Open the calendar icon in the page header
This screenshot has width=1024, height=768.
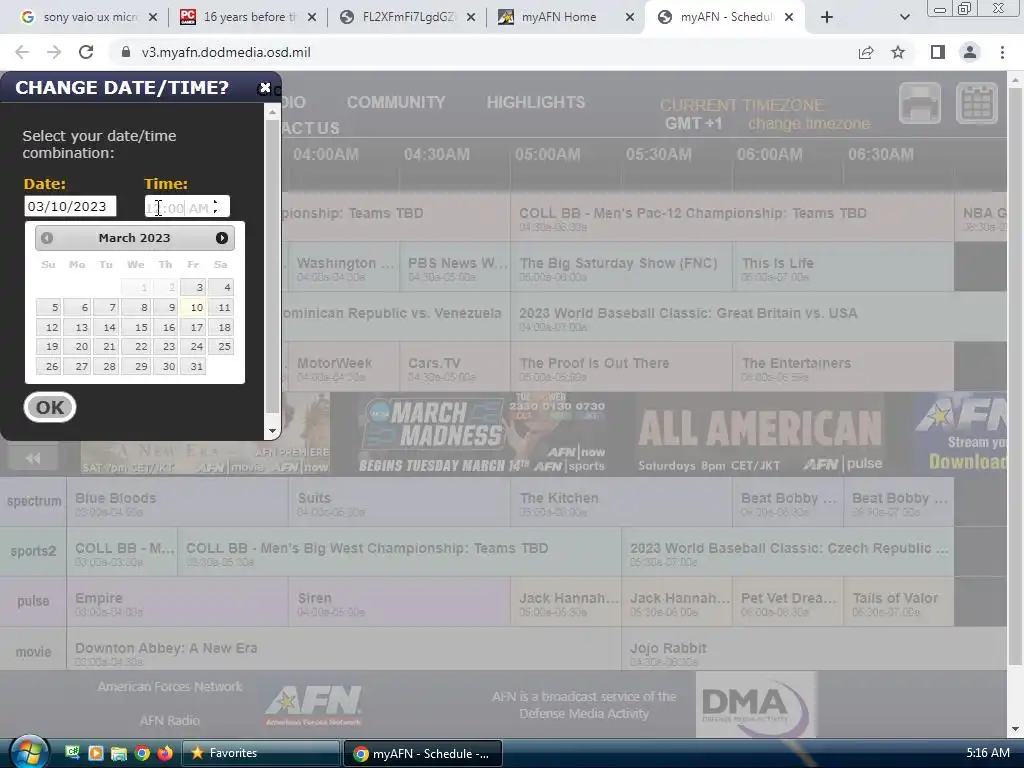tap(976, 103)
